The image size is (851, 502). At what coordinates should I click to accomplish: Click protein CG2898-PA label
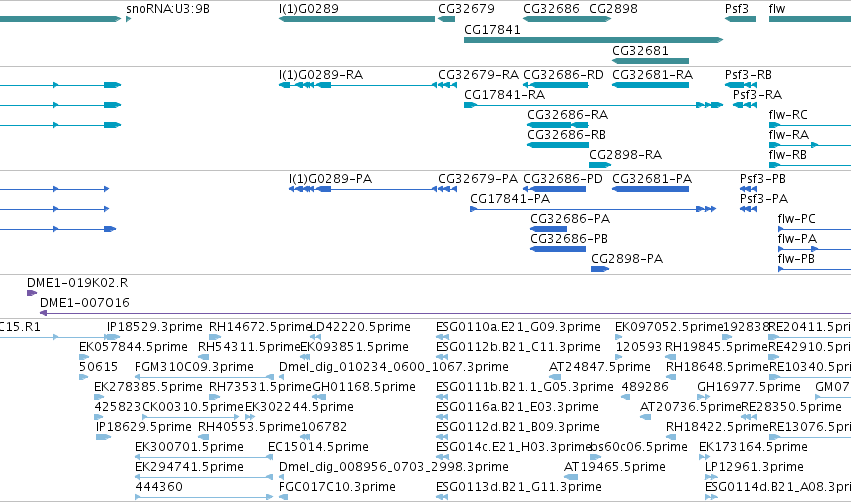click(x=627, y=259)
